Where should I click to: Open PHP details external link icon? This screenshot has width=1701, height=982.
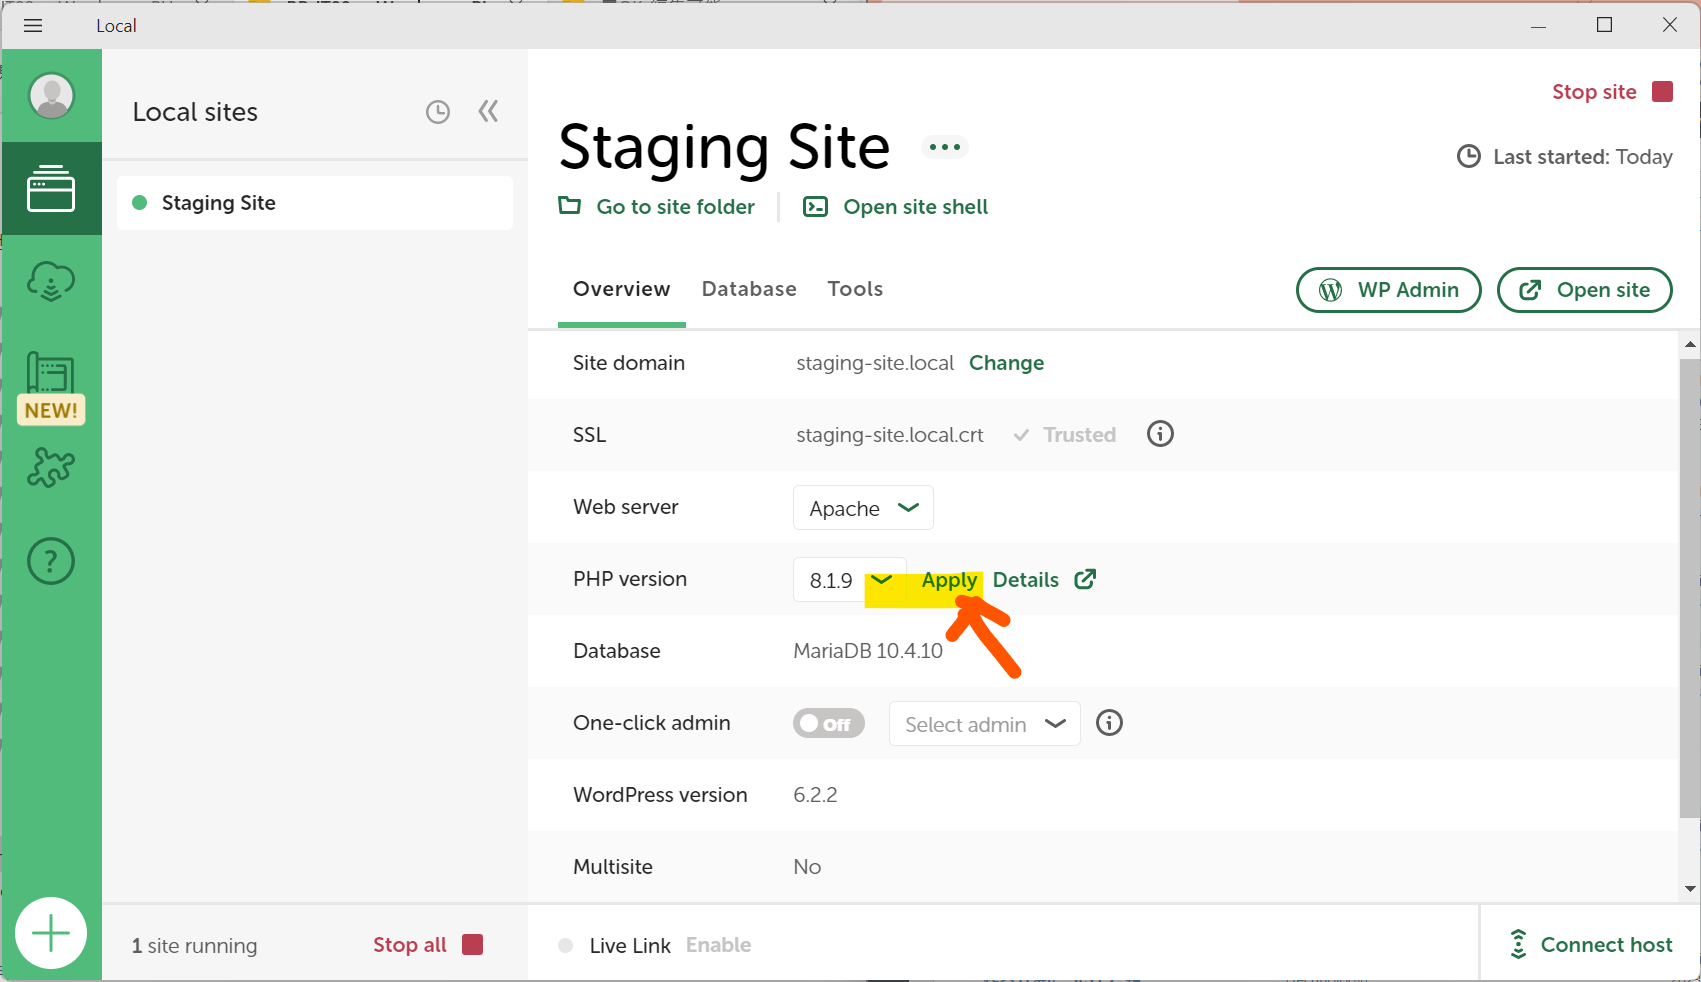click(x=1085, y=579)
